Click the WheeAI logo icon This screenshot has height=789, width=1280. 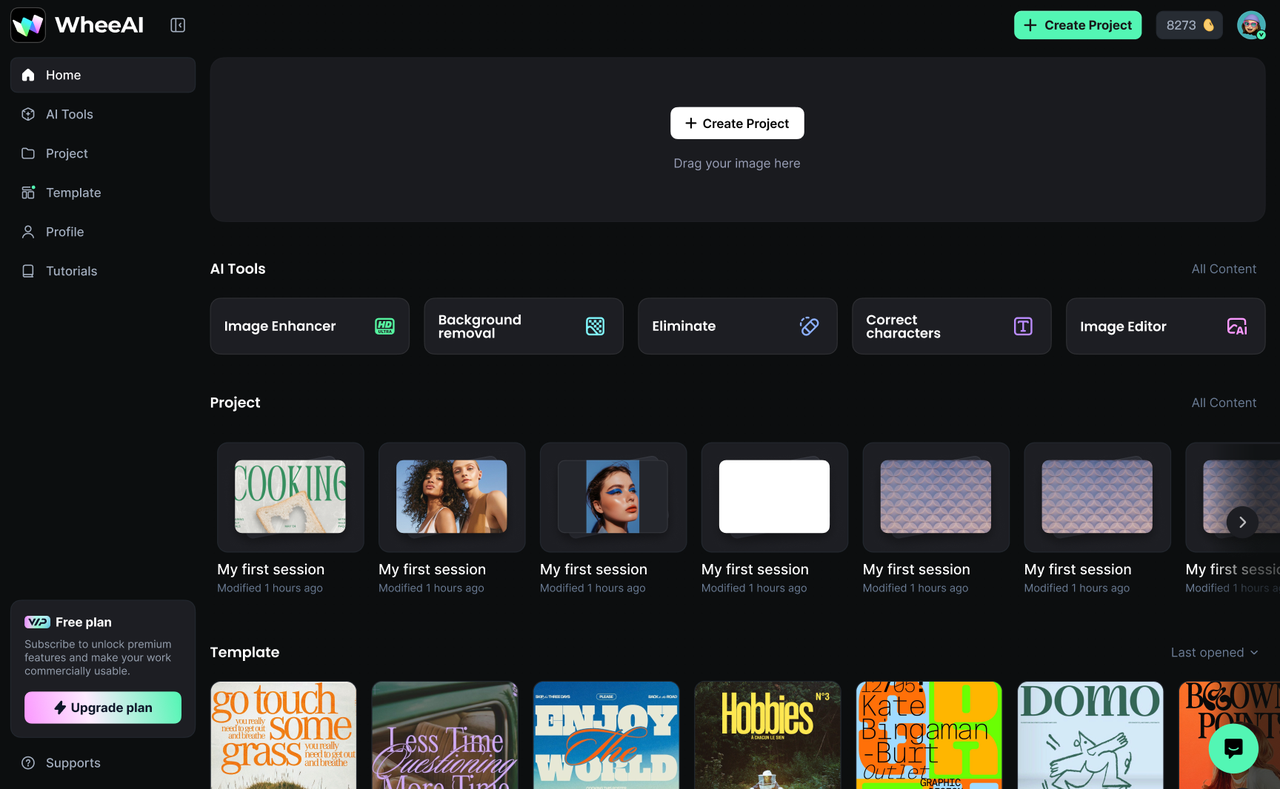point(28,25)
